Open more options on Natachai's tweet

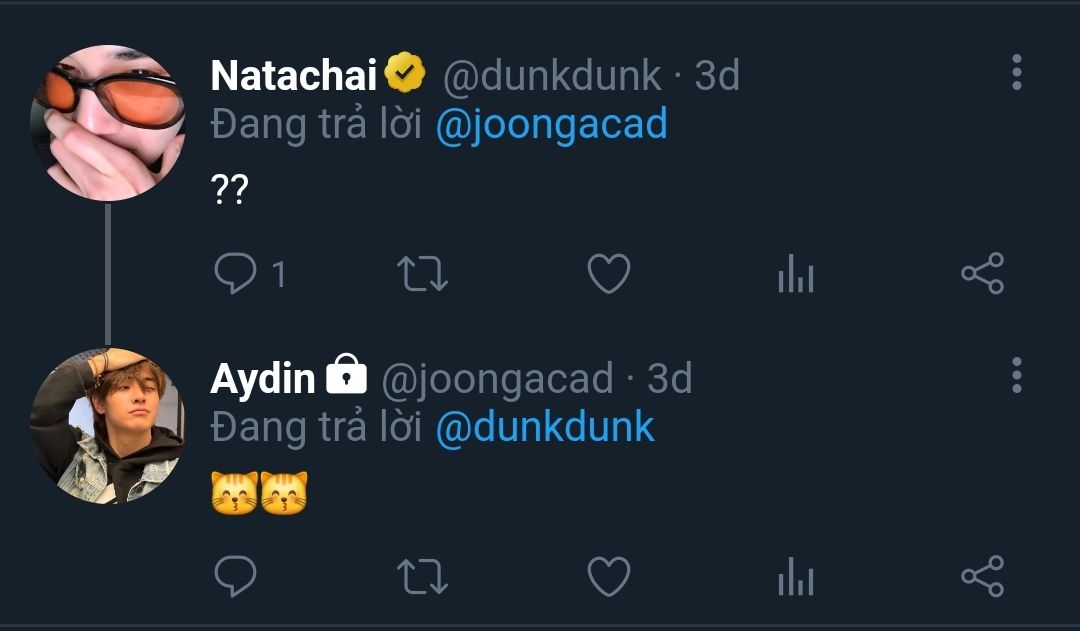tap(1017, 73)
